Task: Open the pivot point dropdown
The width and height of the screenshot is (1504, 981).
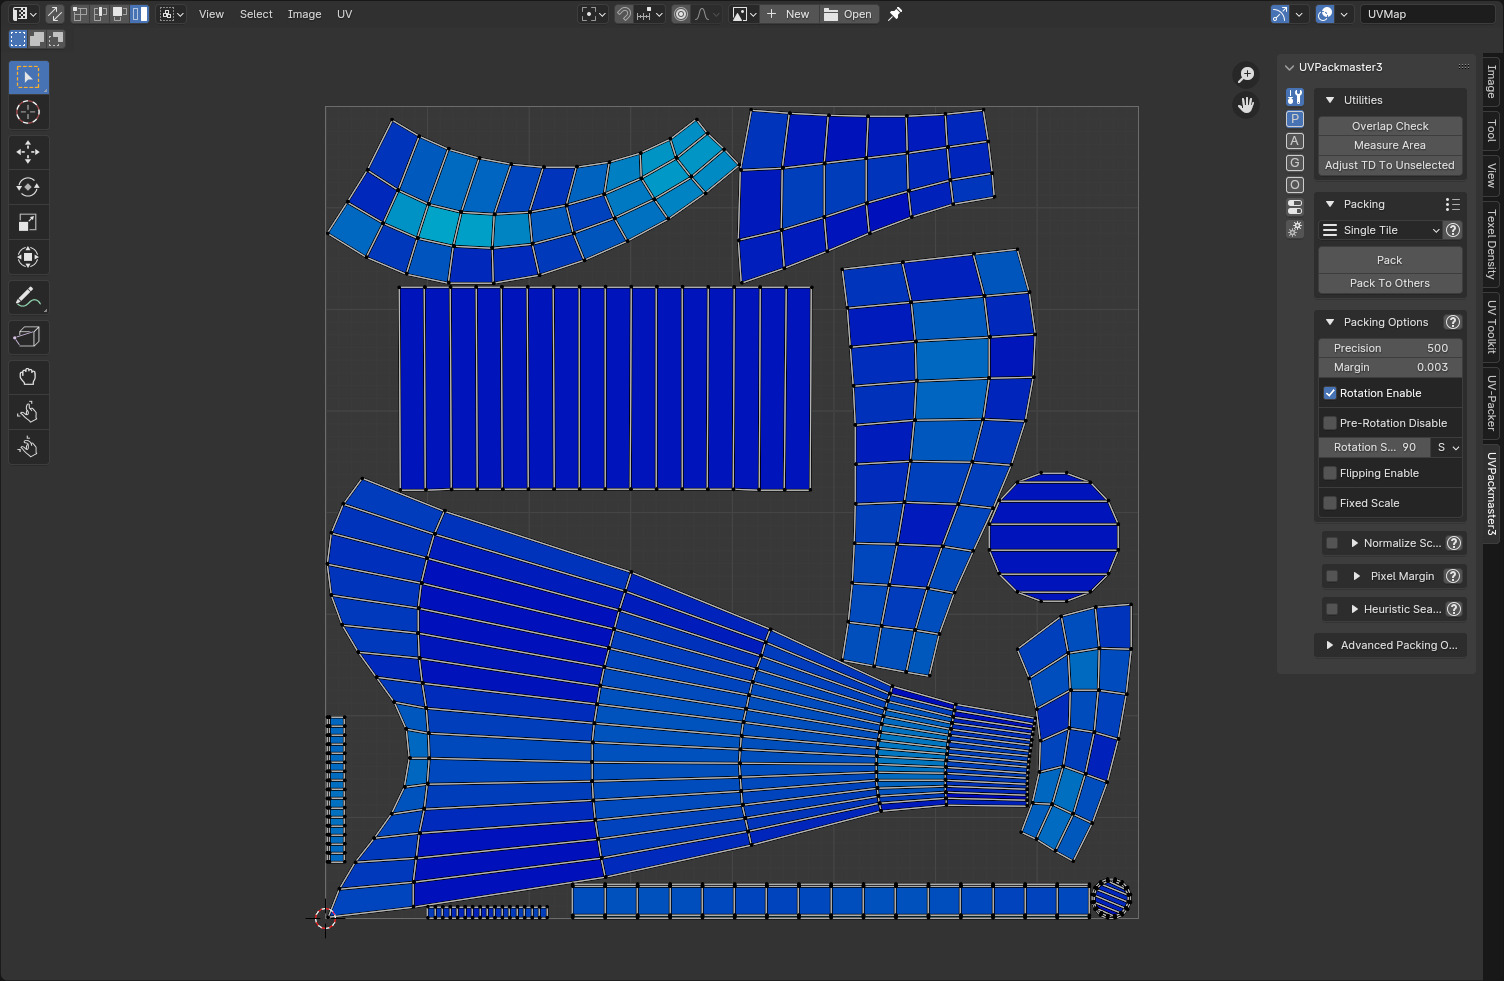Action: tap(593, 14)
